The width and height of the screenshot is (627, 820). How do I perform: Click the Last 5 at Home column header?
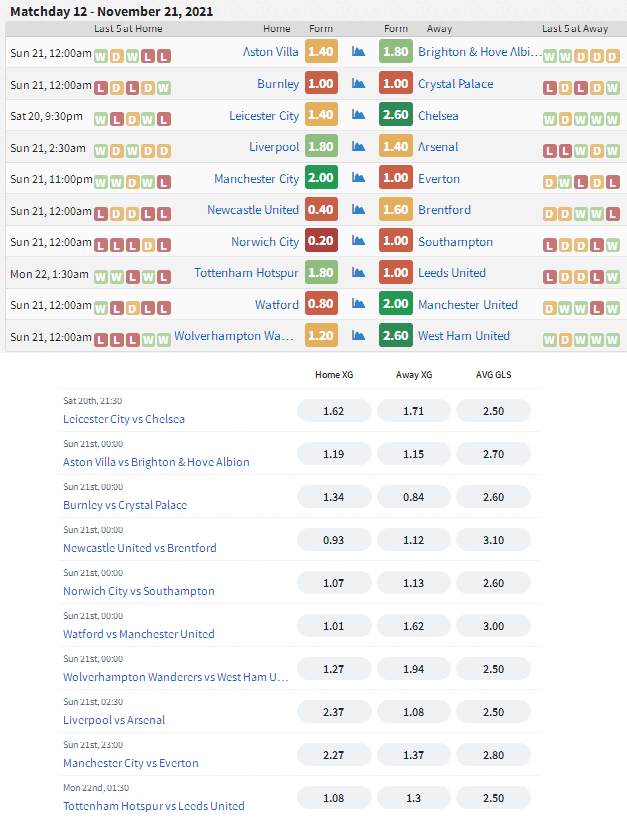coord(128,29)
